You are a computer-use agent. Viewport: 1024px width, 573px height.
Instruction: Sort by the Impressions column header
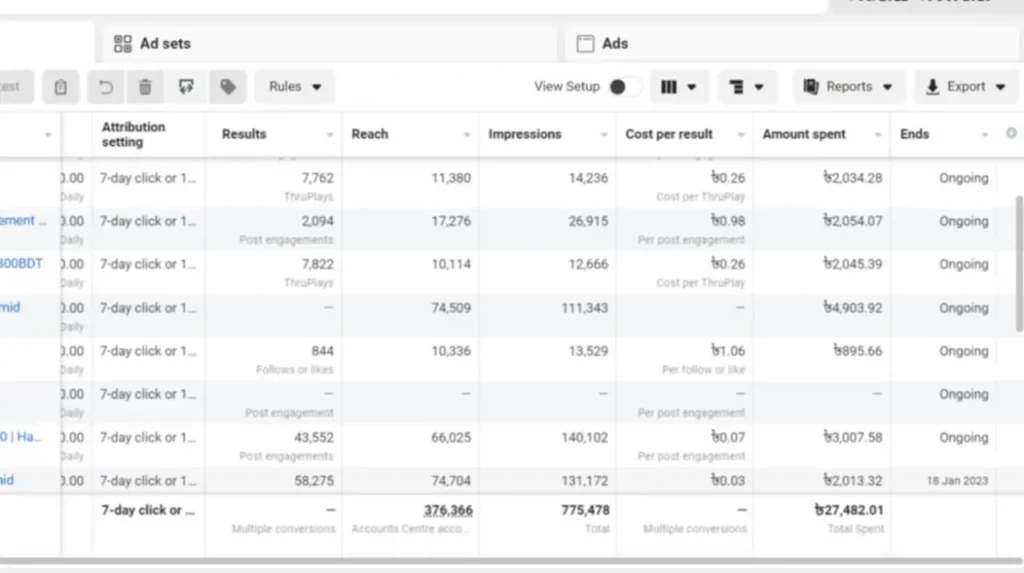pyautogui.click(x=525, y=134)
